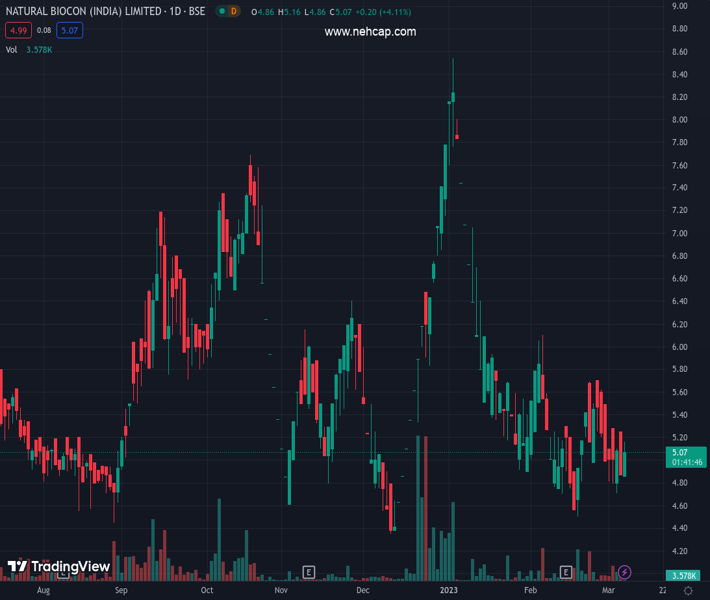Click the blue 5.07 buy price button
The image size is (710, 600).
[70, 31]
